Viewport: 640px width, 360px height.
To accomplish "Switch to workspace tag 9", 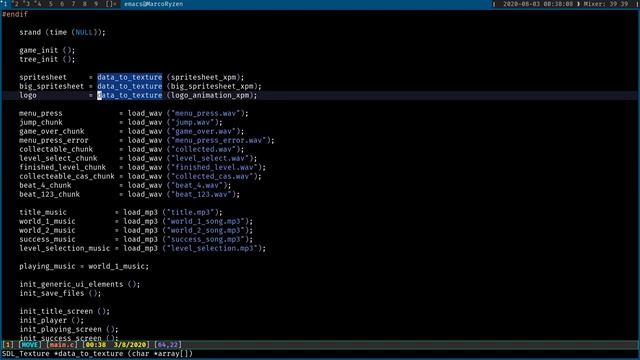I will [96, 4].
